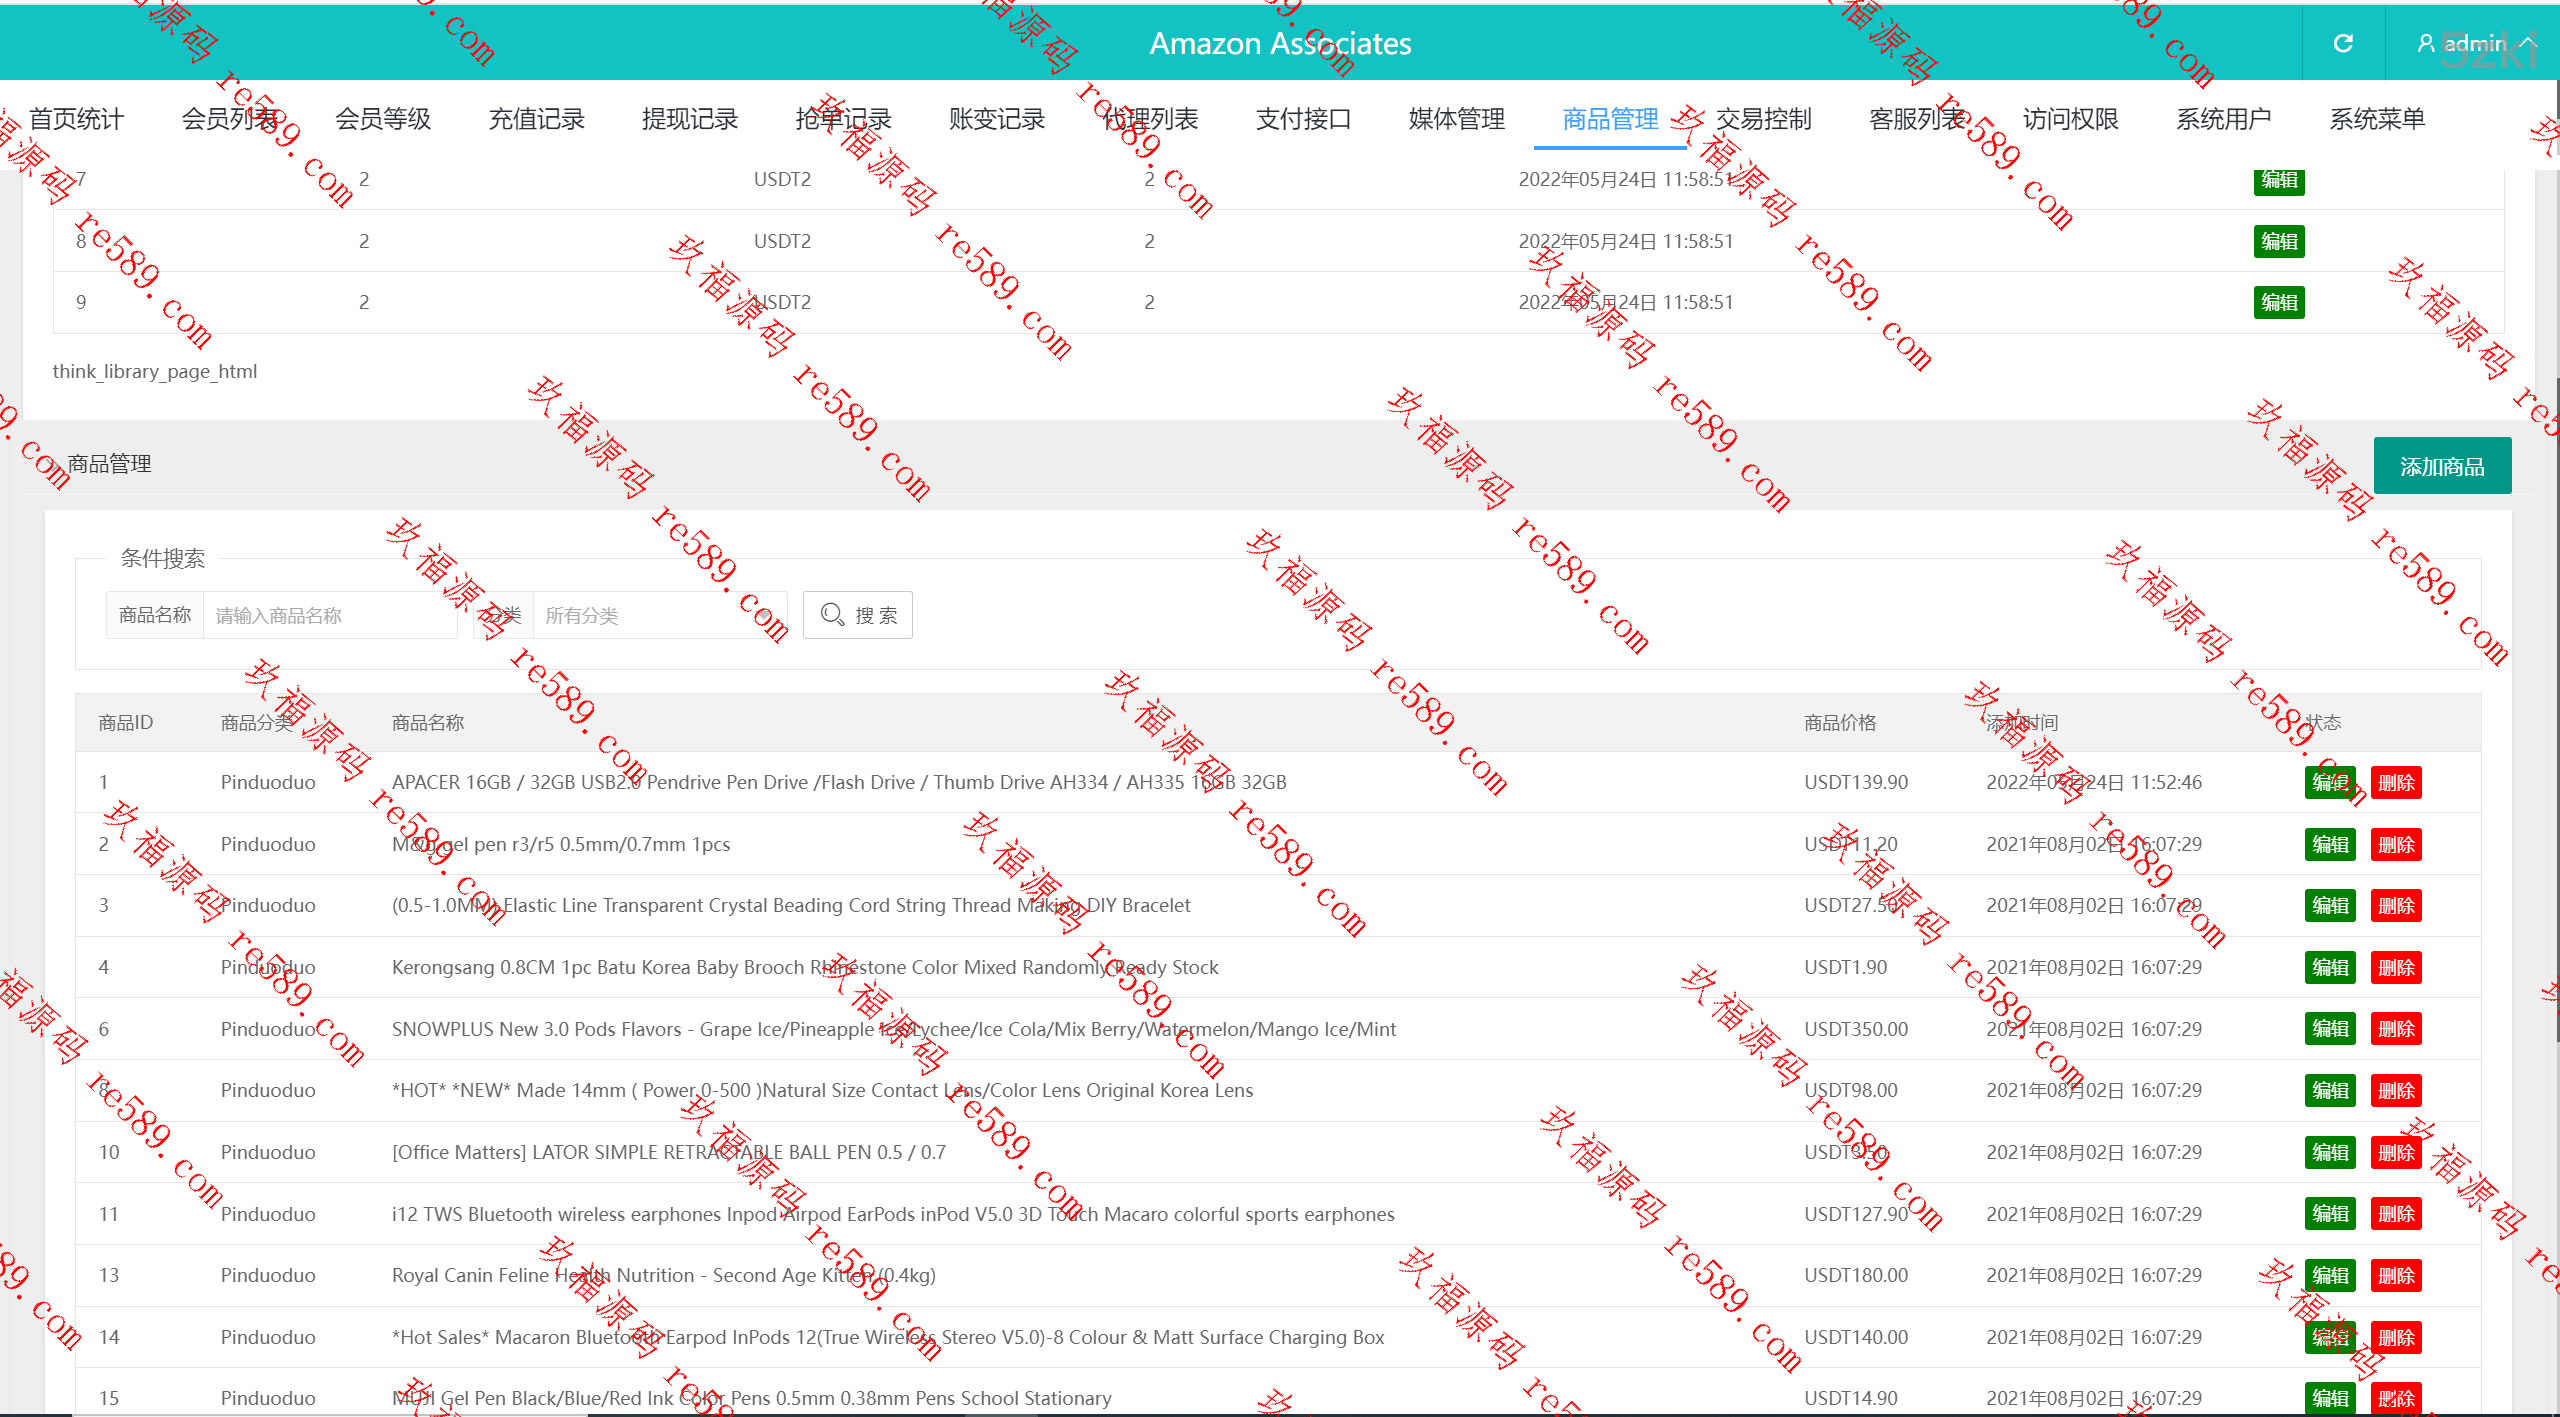Edit row 9 in the USDT2 table

(x=2279, y=302)
